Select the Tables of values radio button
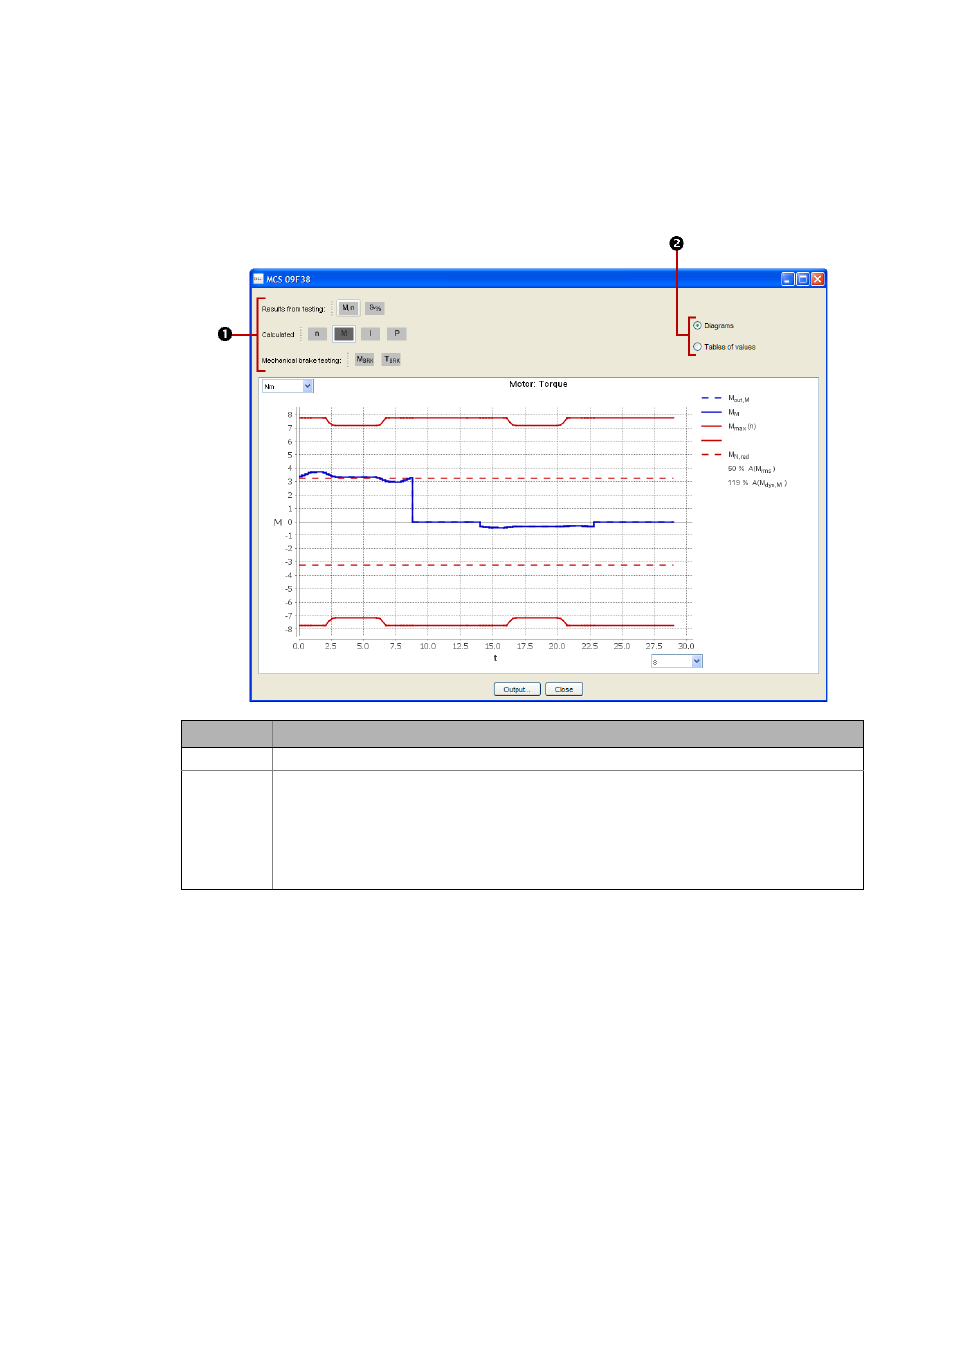Viewport: 954px width, 1350px height. (x=697, y=347)
